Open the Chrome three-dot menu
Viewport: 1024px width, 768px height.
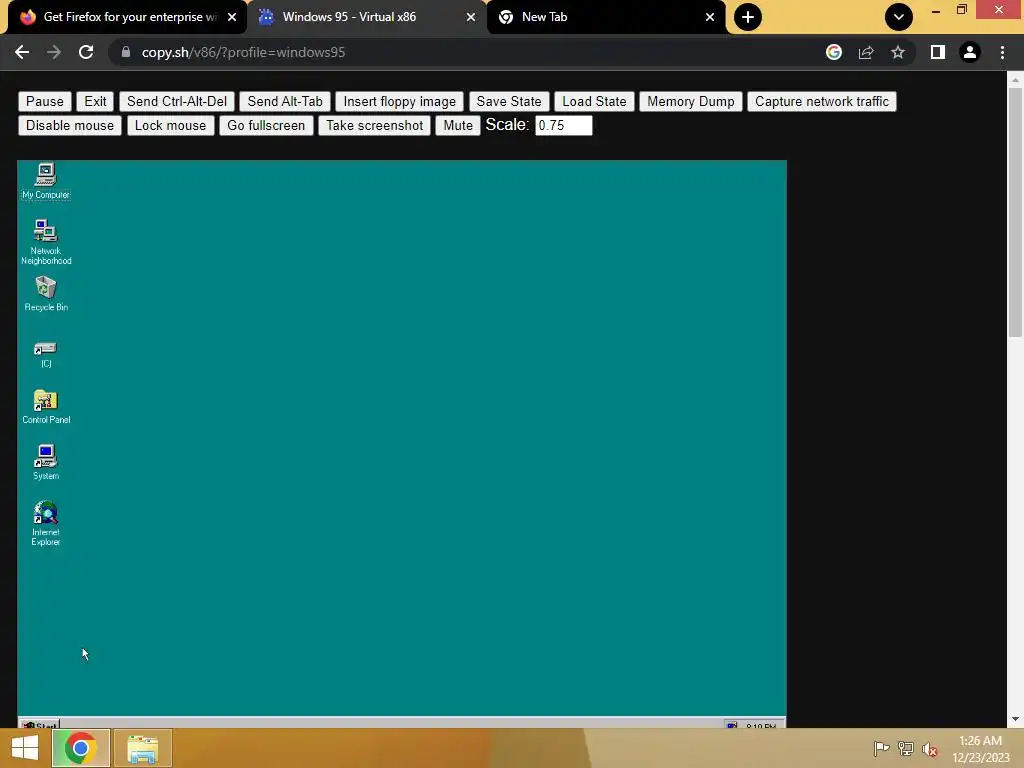(1002, 52)
